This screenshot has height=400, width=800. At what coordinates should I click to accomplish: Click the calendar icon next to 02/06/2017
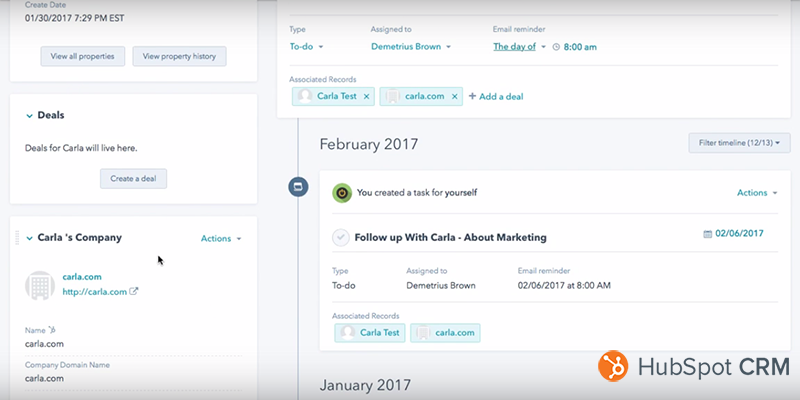click(708, 234)
